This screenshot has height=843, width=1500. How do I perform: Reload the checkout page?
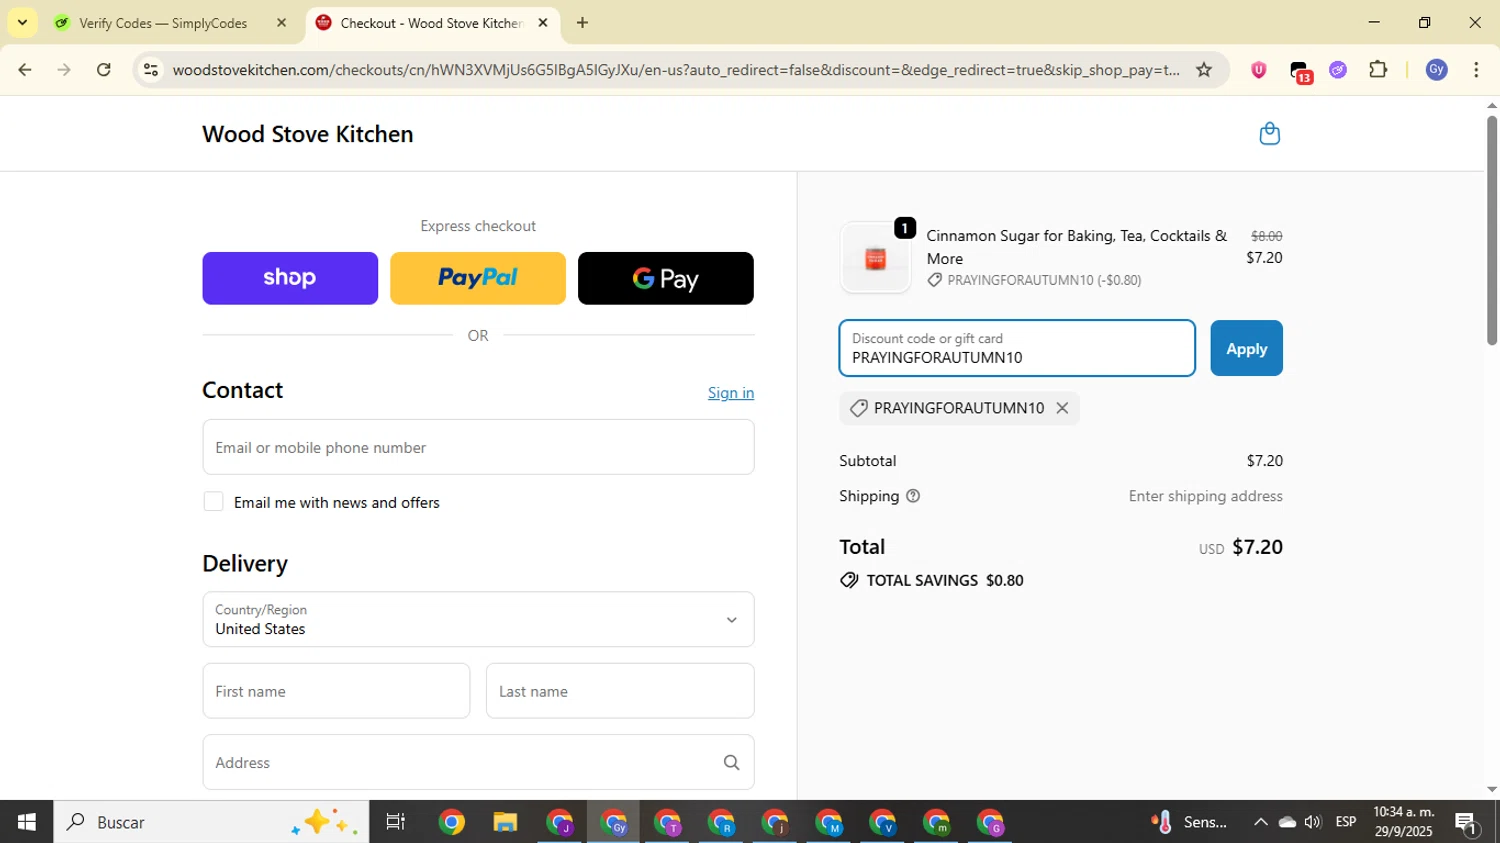pyautogui.click(x=104, y=70)
